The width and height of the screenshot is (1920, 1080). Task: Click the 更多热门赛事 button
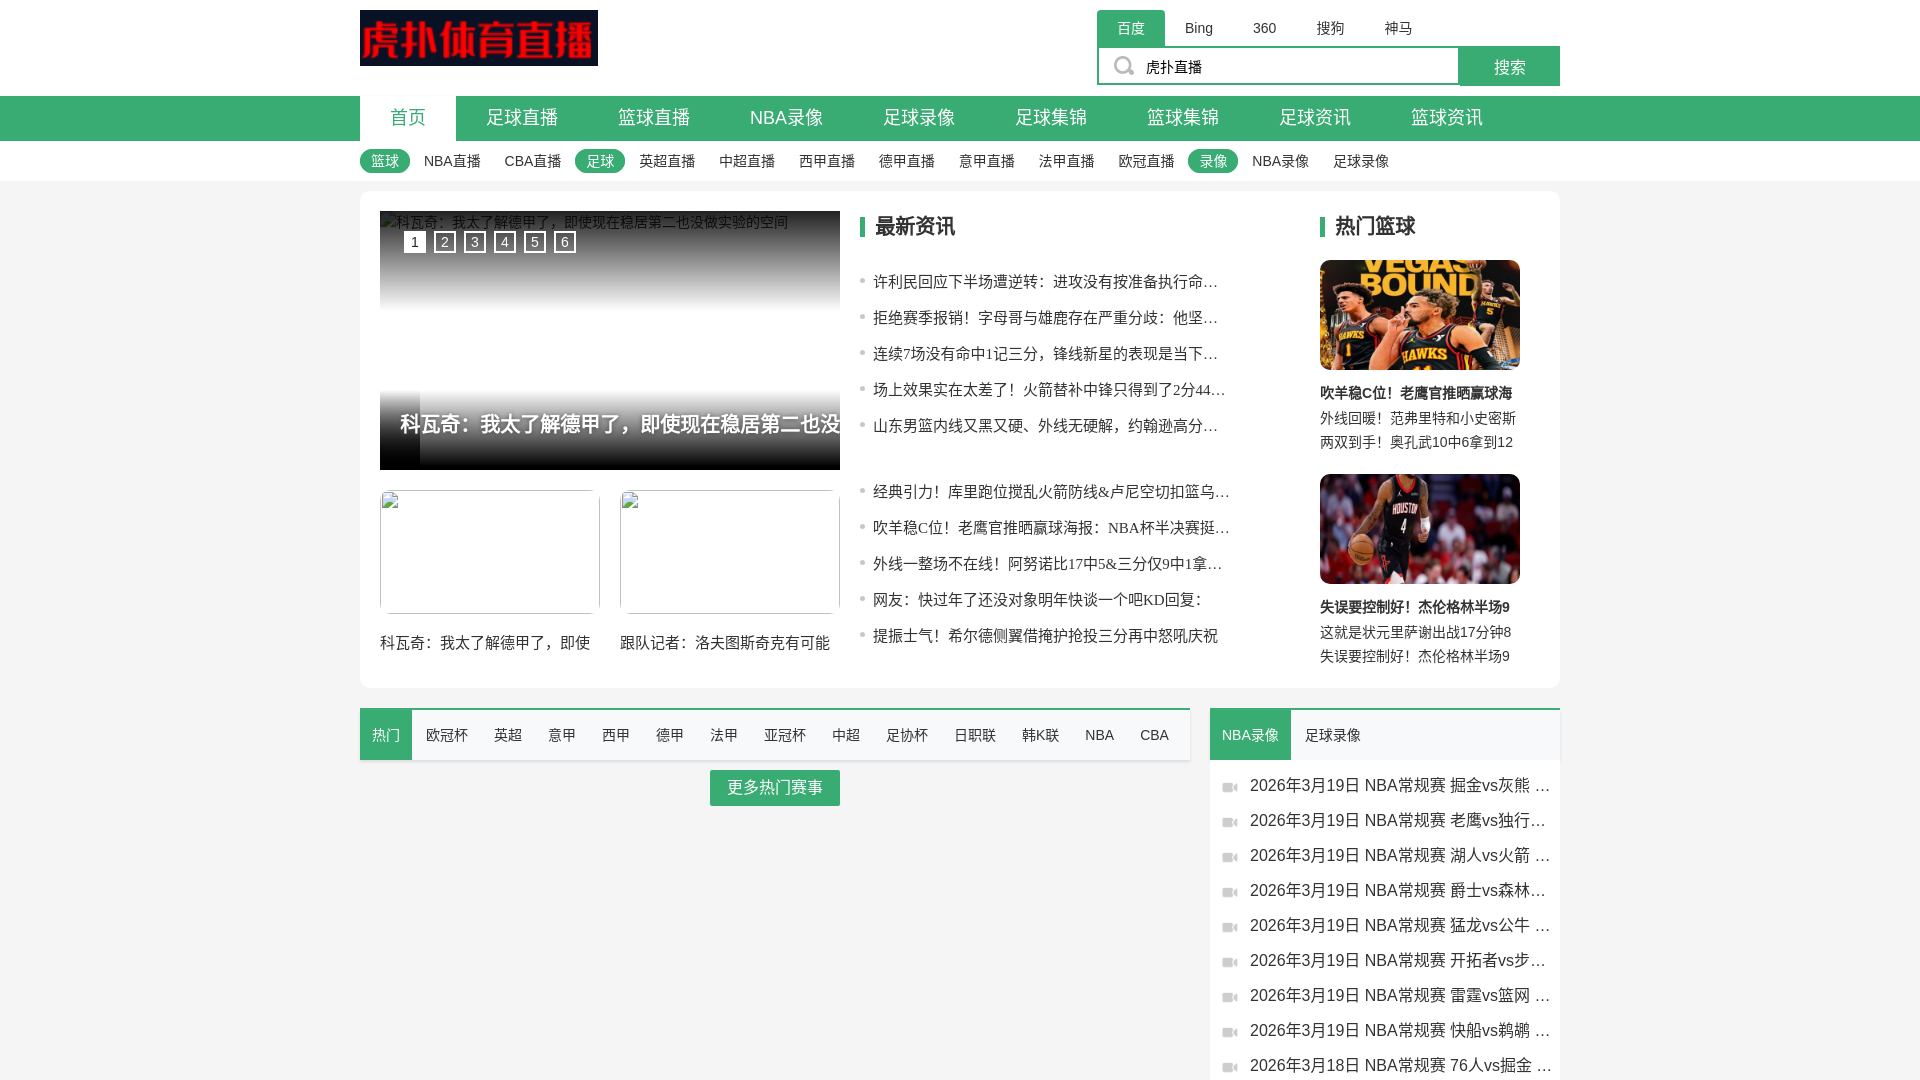pyautogui.click(x=775, y=788)
